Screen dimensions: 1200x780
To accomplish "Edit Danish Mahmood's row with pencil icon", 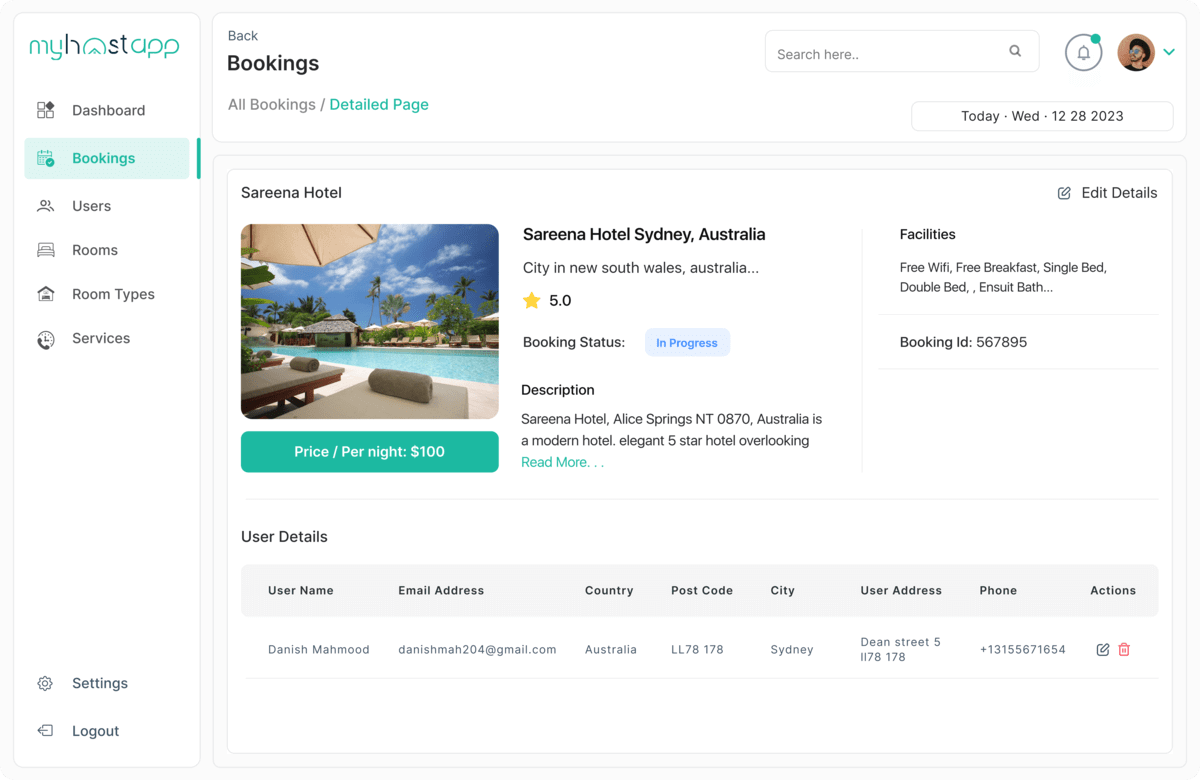I will pos(1103,650).
